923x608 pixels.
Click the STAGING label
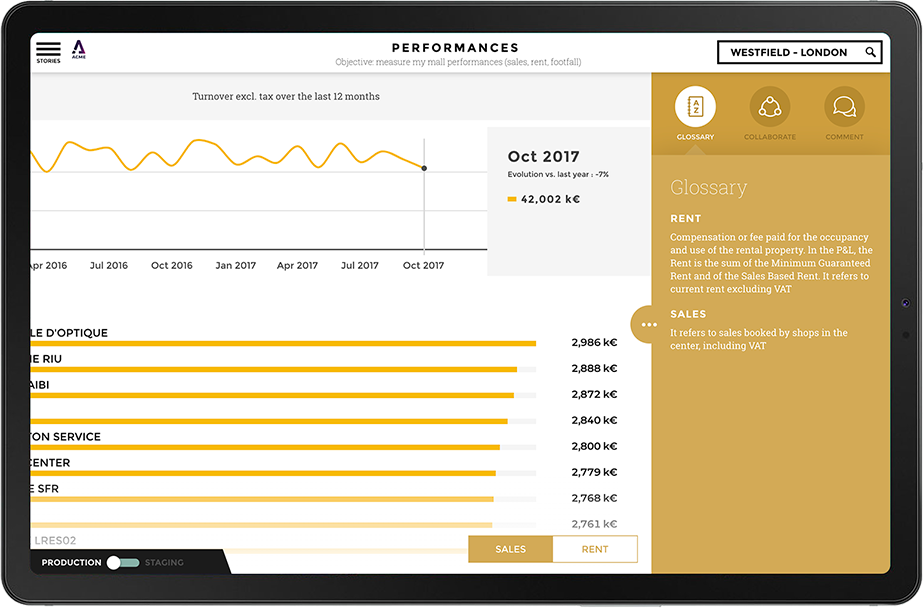tap(164, 563)
